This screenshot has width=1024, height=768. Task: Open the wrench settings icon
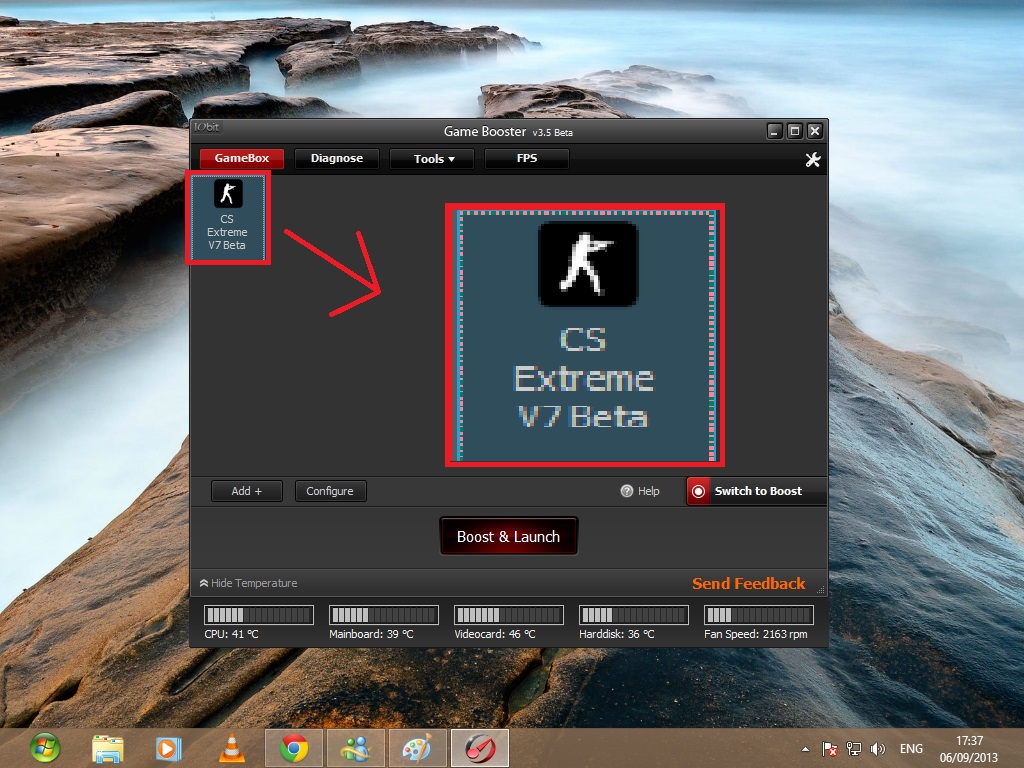812,159
